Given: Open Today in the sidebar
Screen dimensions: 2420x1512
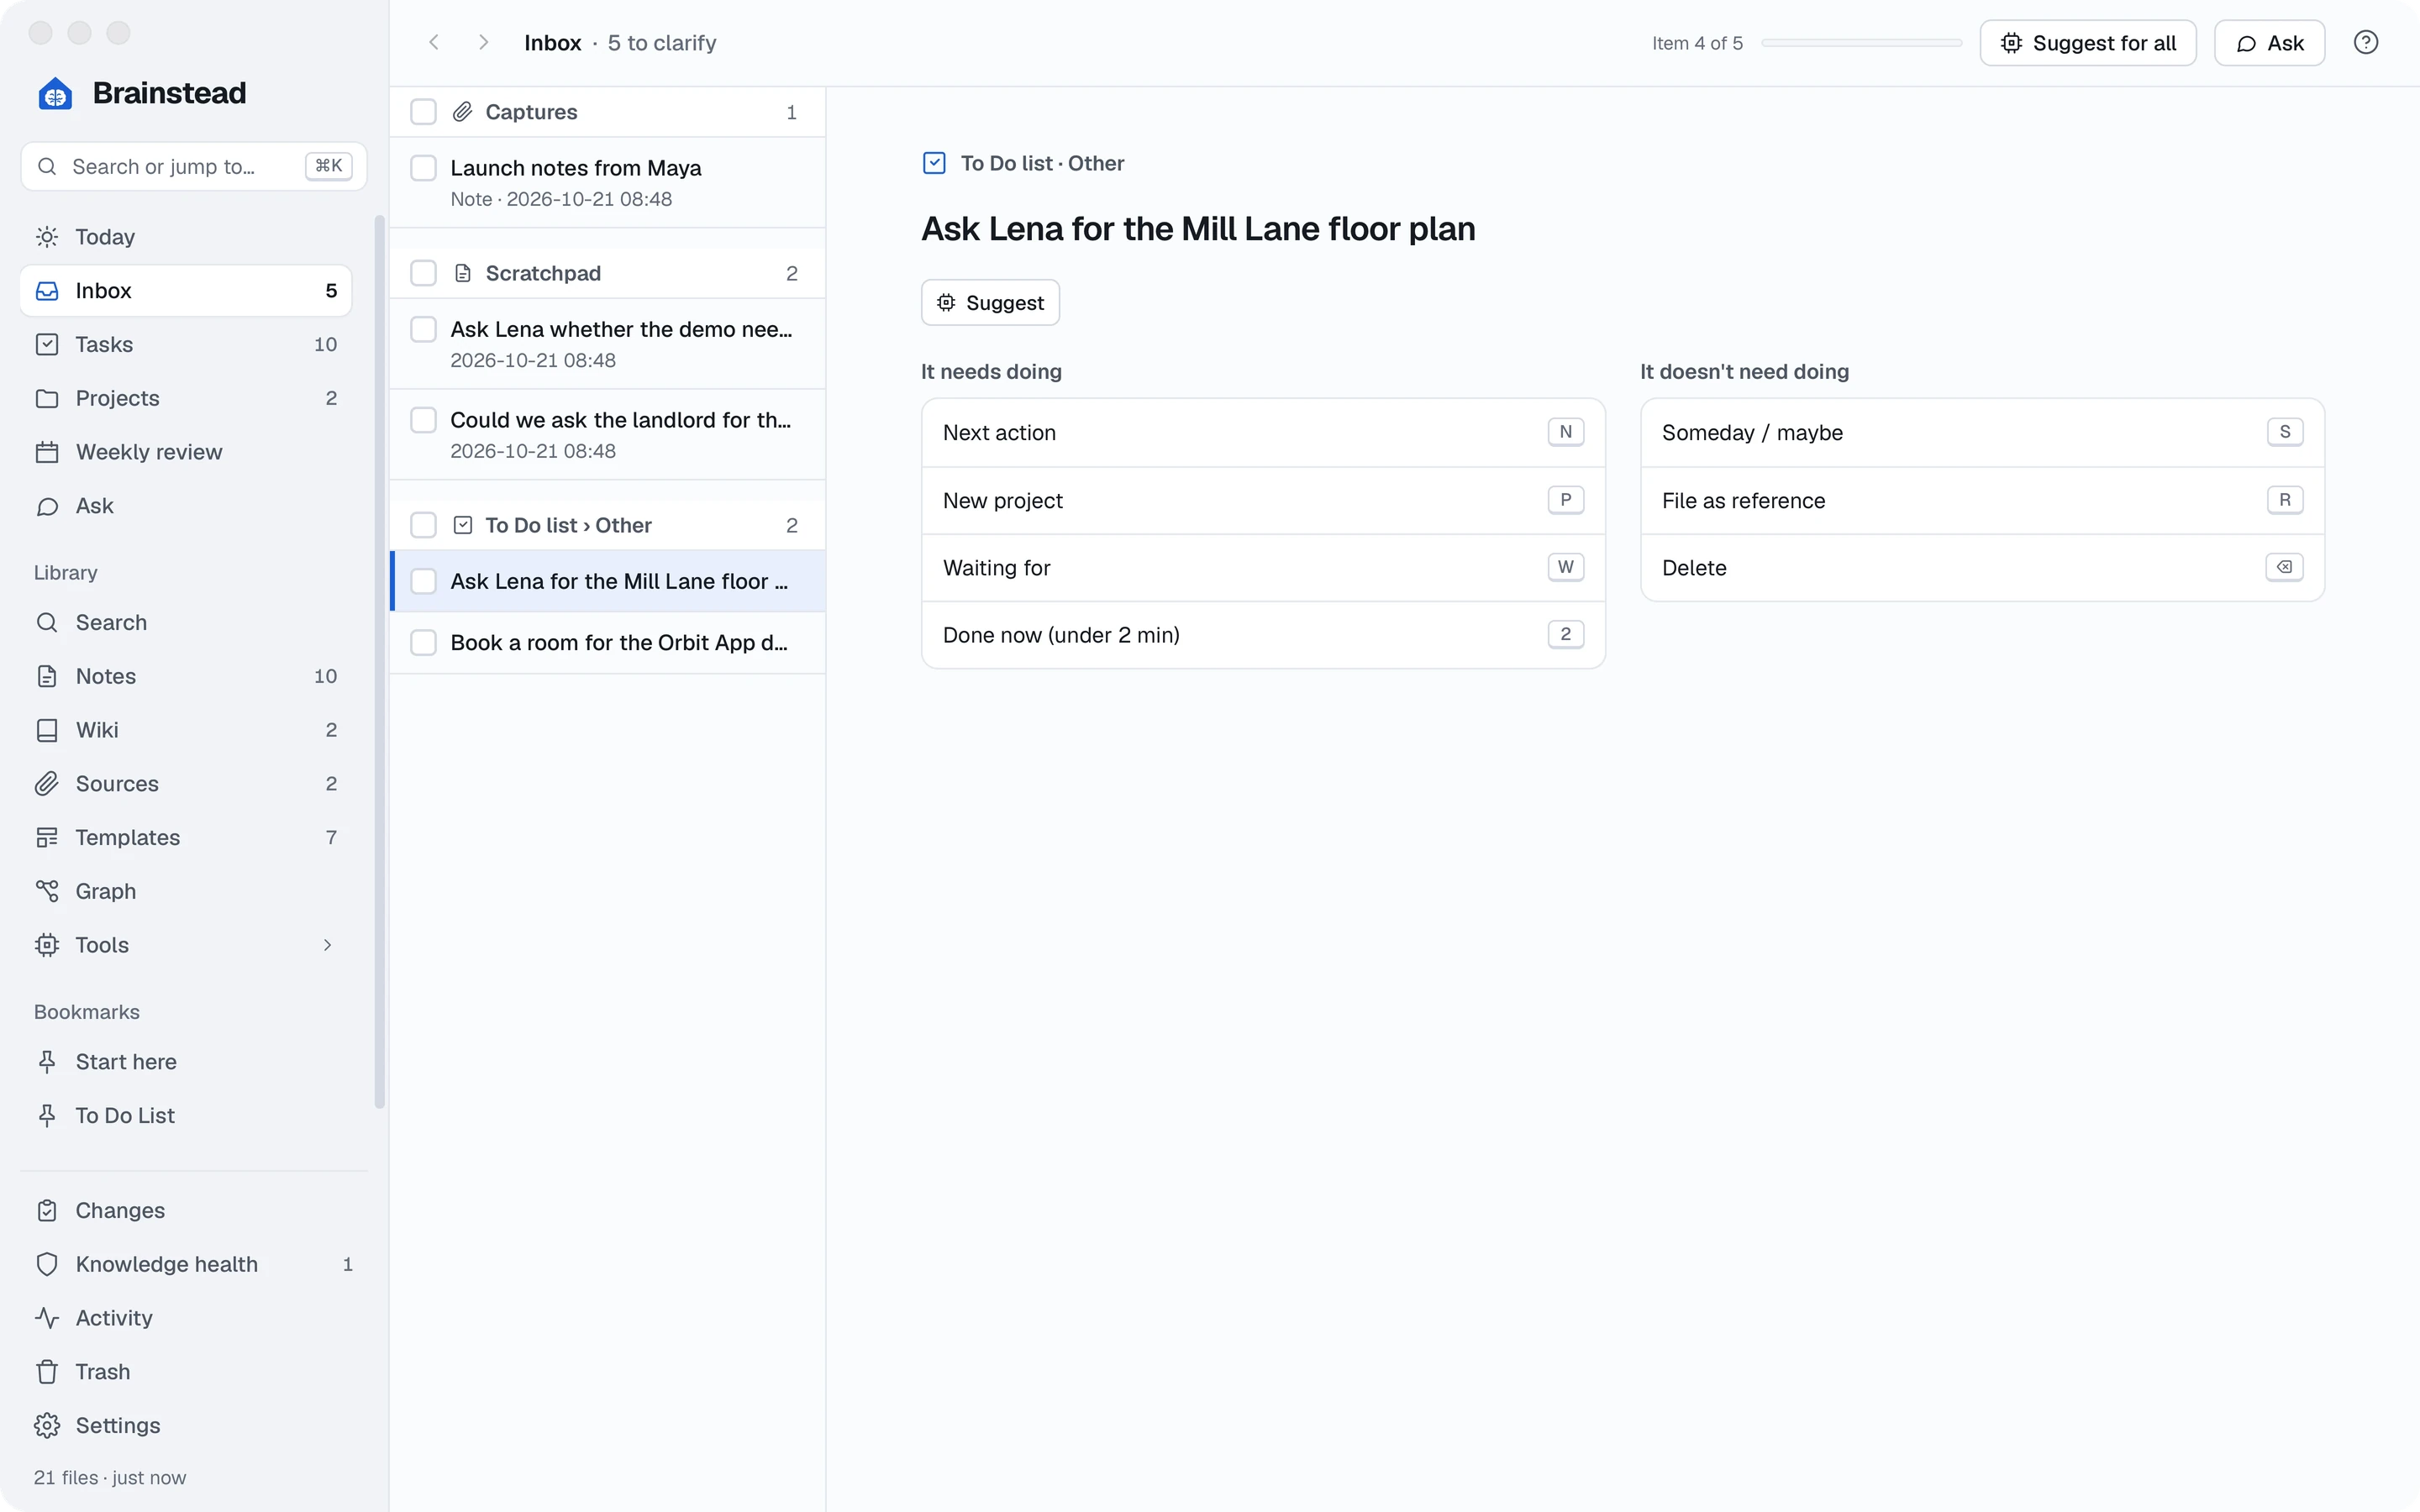Looking at the screenshot, I should pos(186,237).
